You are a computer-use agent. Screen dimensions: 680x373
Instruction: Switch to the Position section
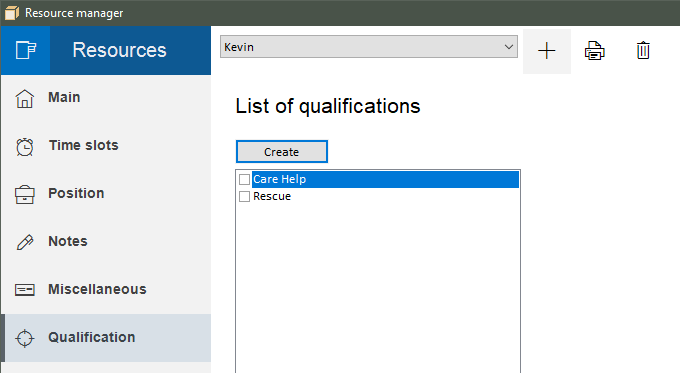pos(106,194)
